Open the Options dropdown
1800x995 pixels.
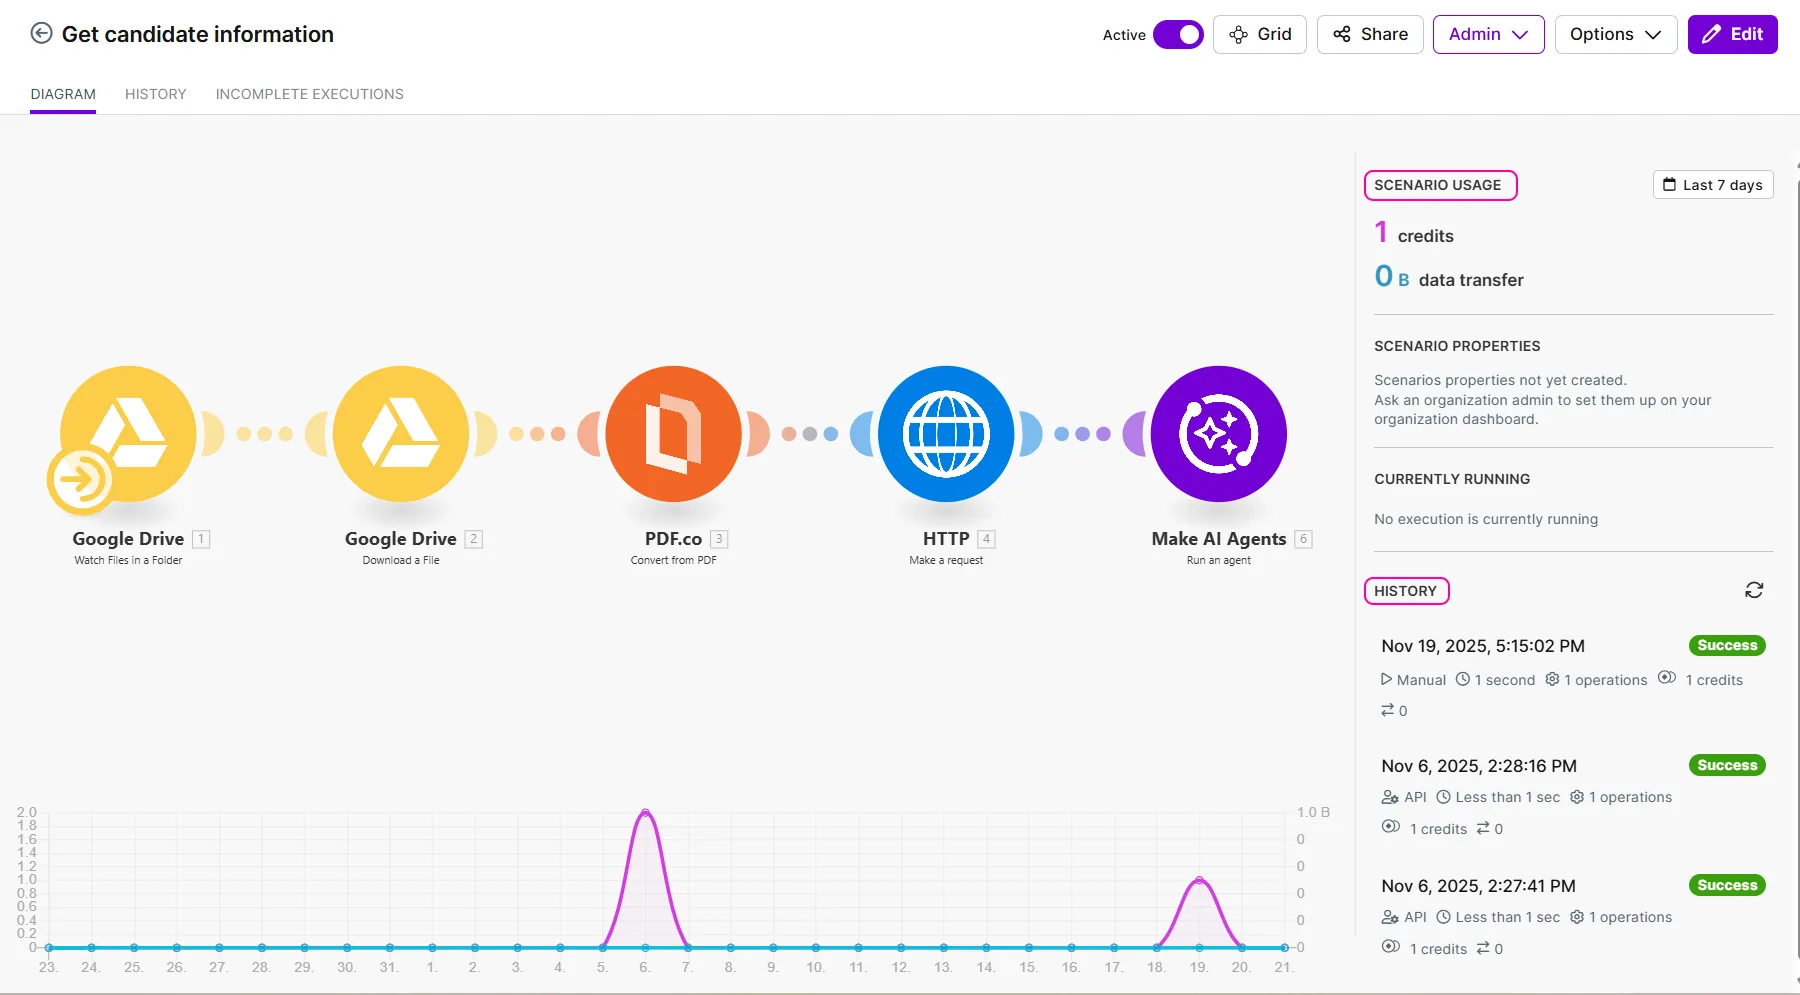1615,34
